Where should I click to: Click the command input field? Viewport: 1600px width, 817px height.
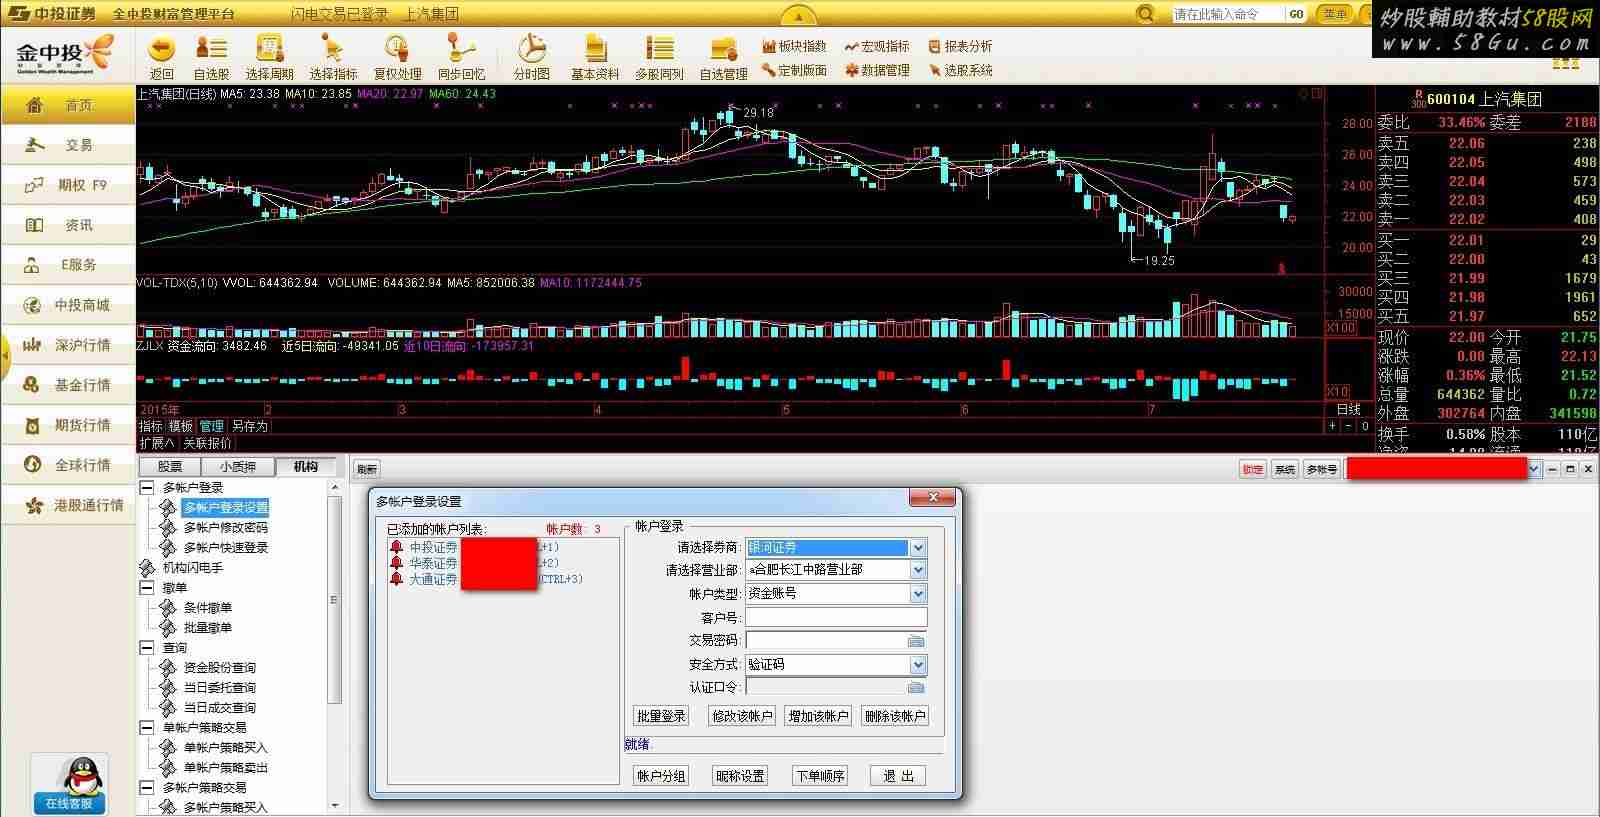tap(1226, 14)
